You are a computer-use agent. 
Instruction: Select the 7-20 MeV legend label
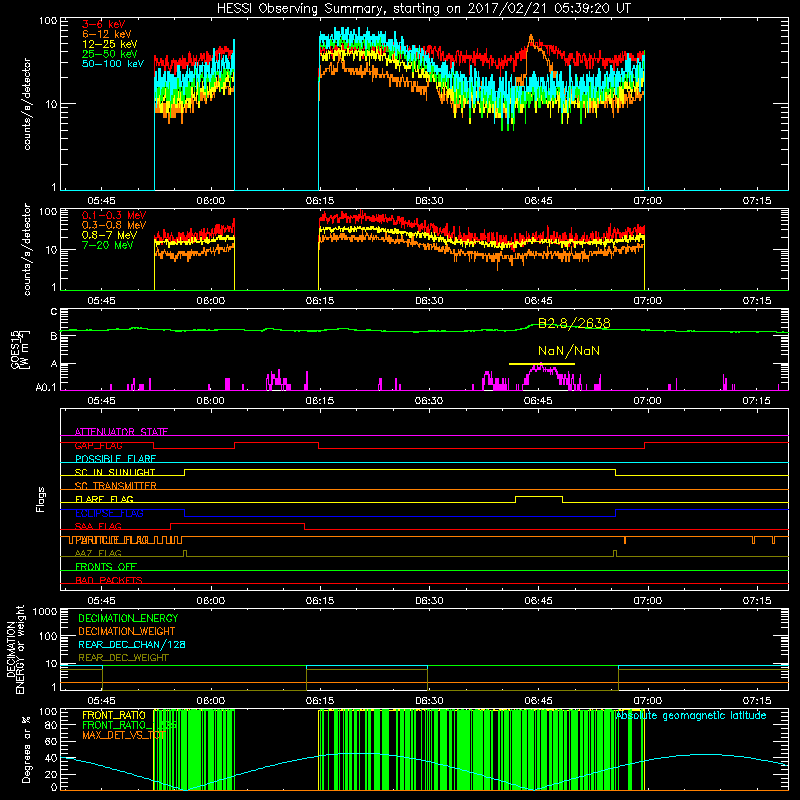[107, 245]
